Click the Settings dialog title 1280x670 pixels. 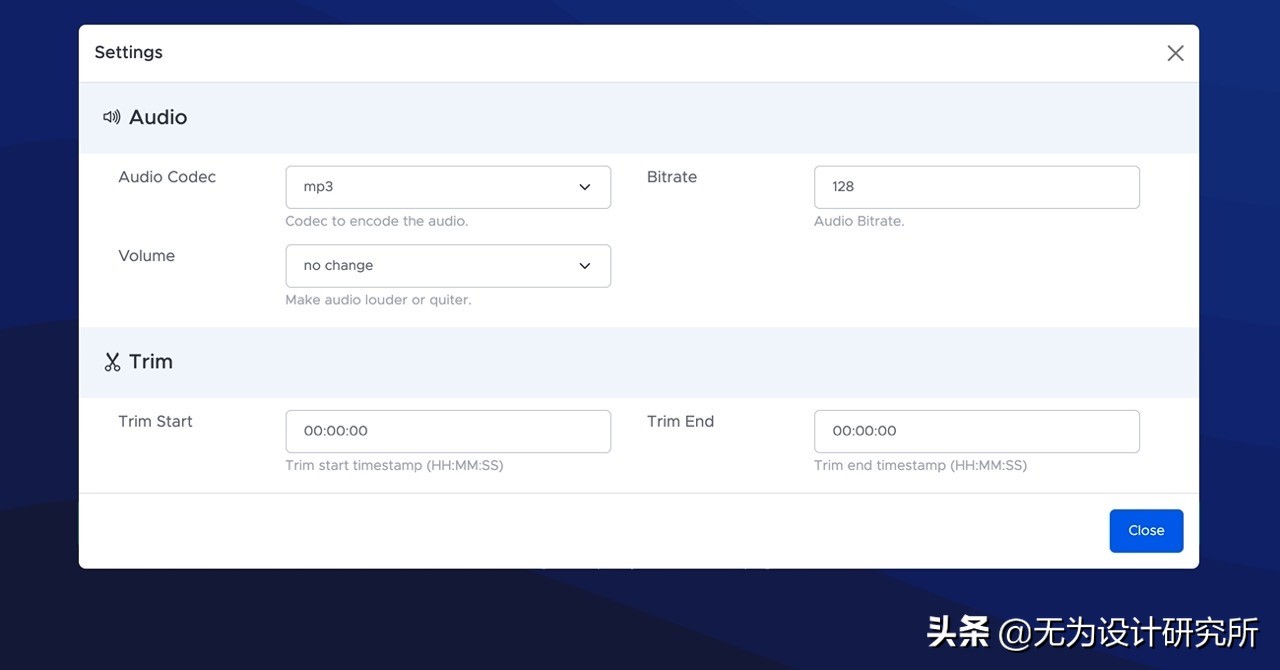128,52
